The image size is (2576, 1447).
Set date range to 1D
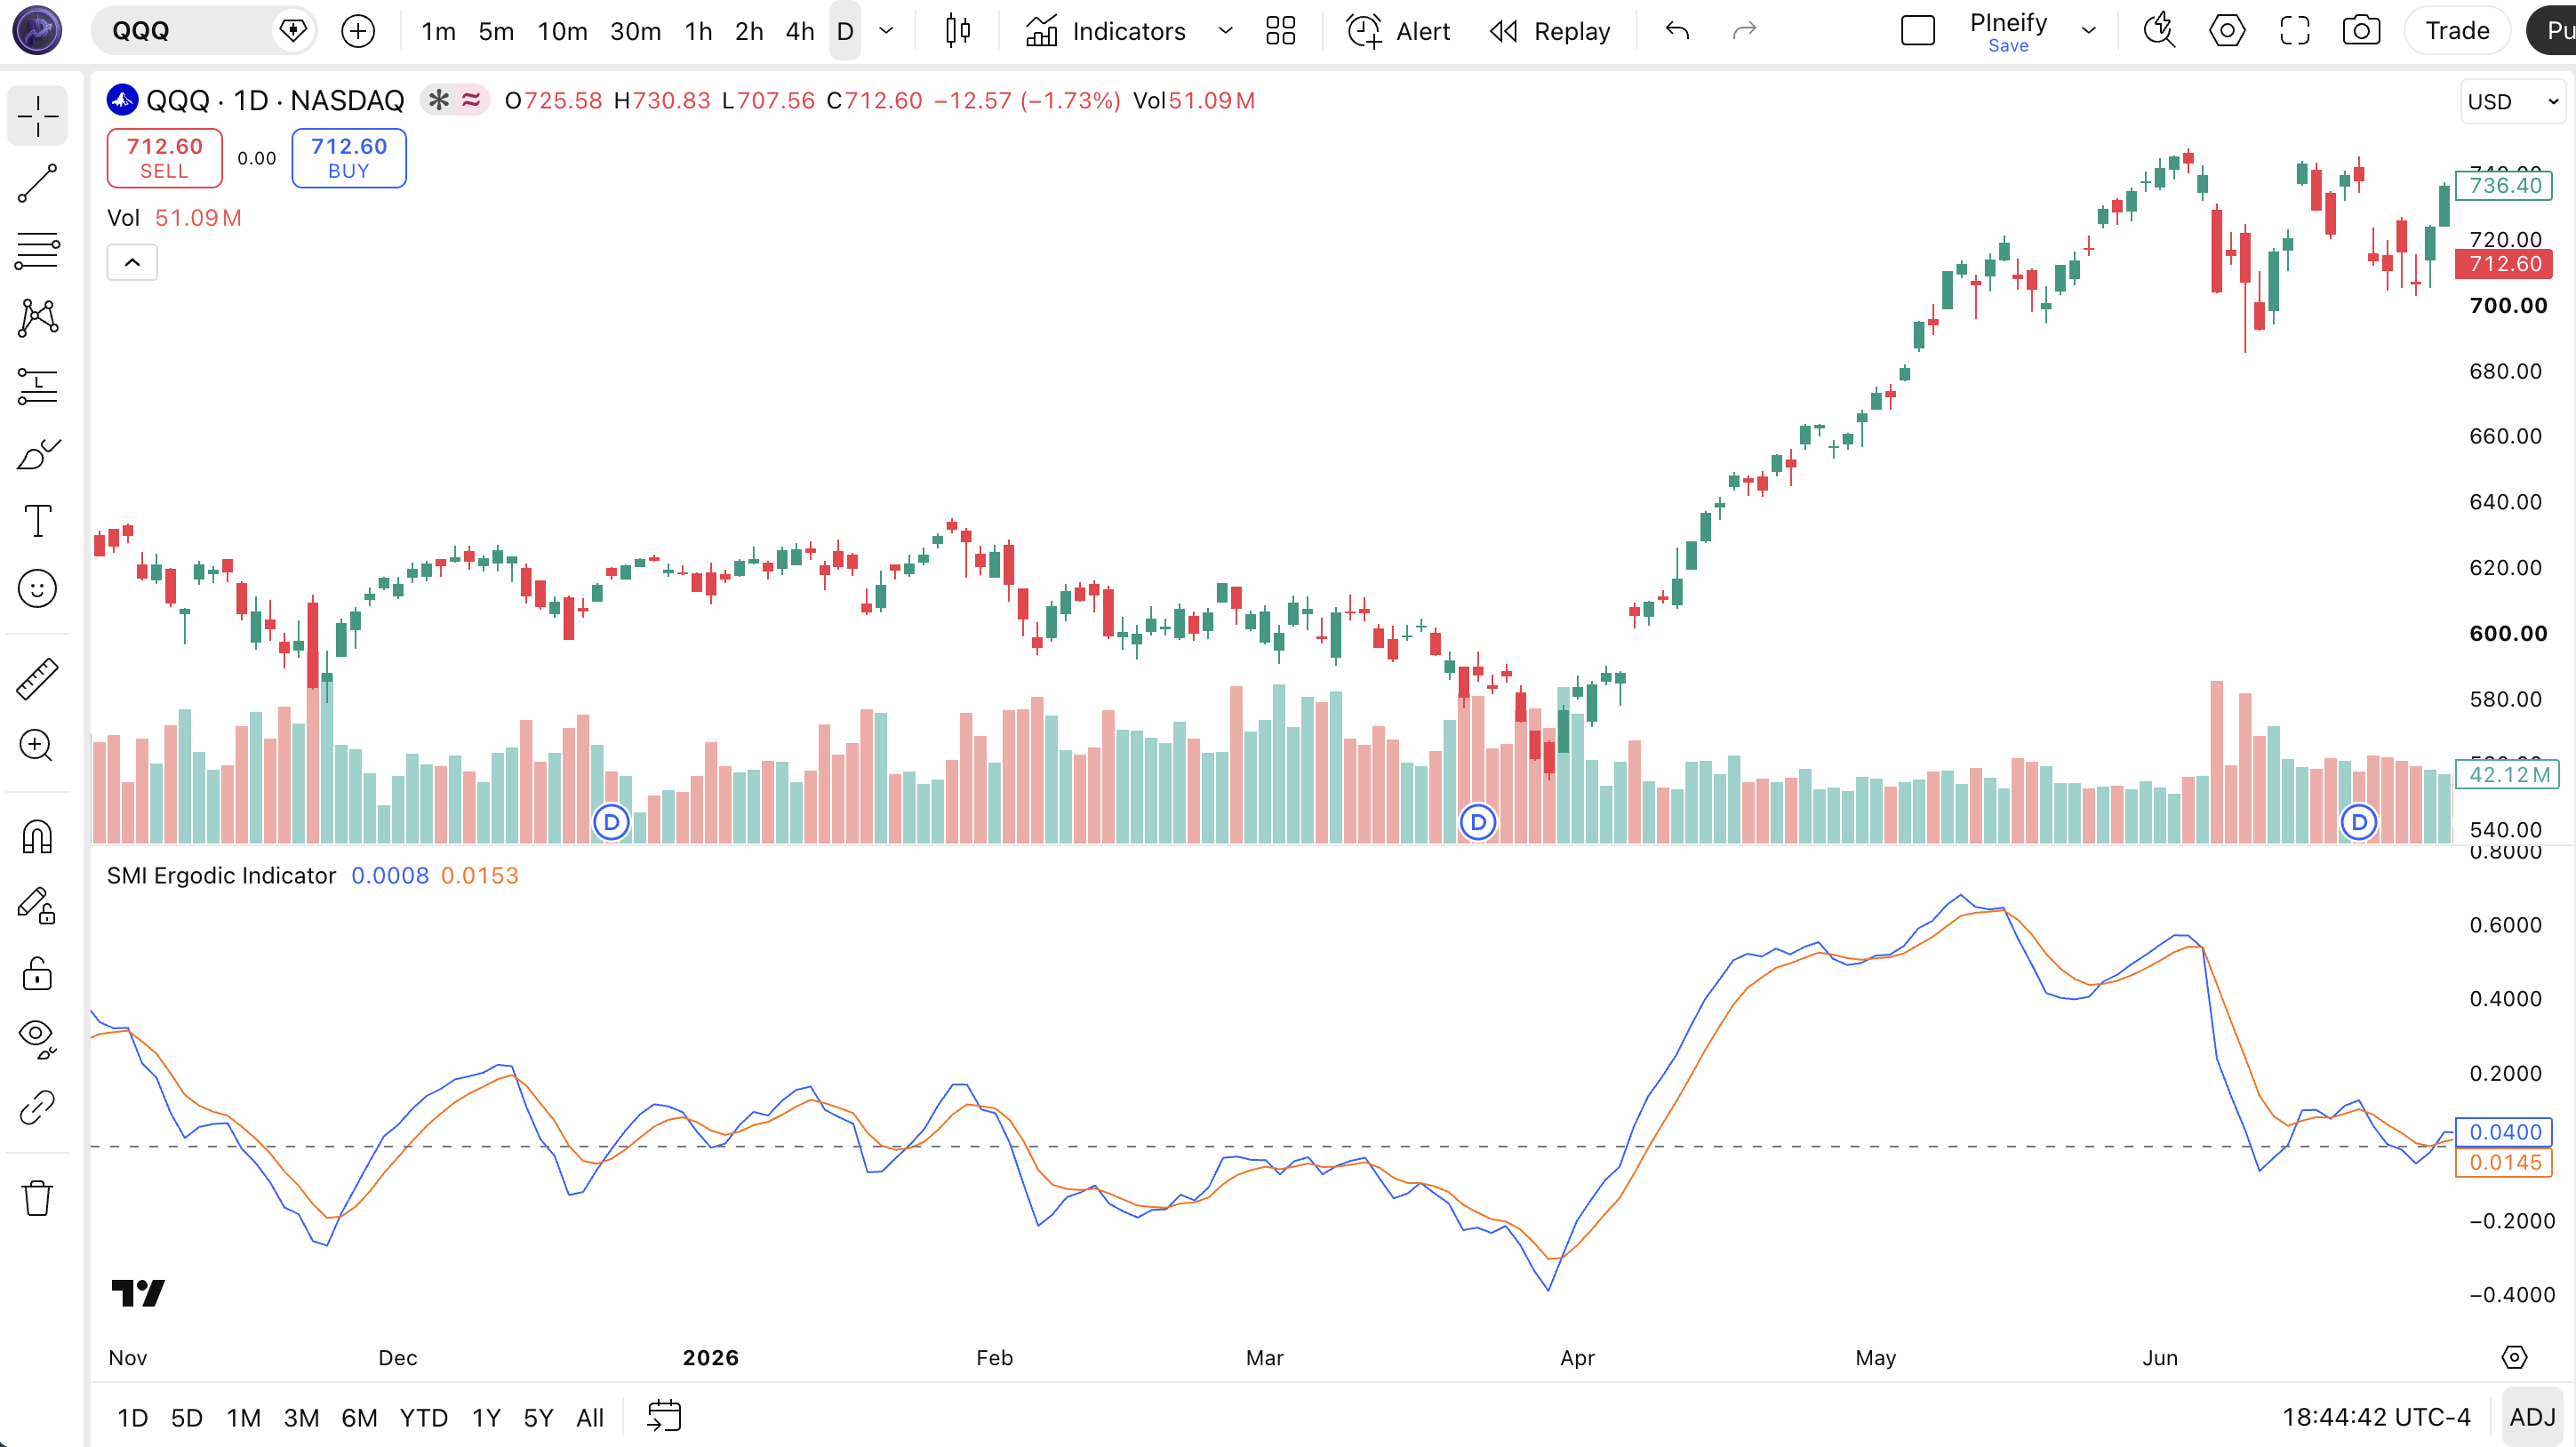coord(132,1417)
